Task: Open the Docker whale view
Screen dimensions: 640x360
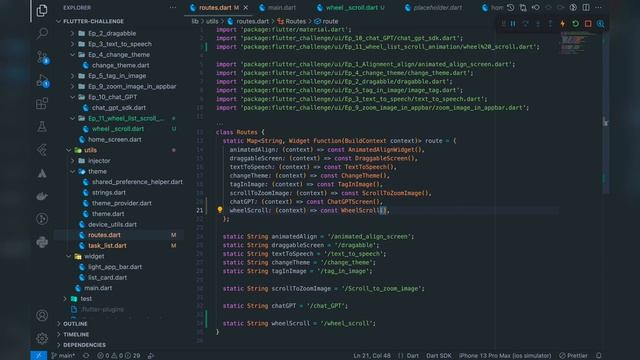Action: pos(42,196)
